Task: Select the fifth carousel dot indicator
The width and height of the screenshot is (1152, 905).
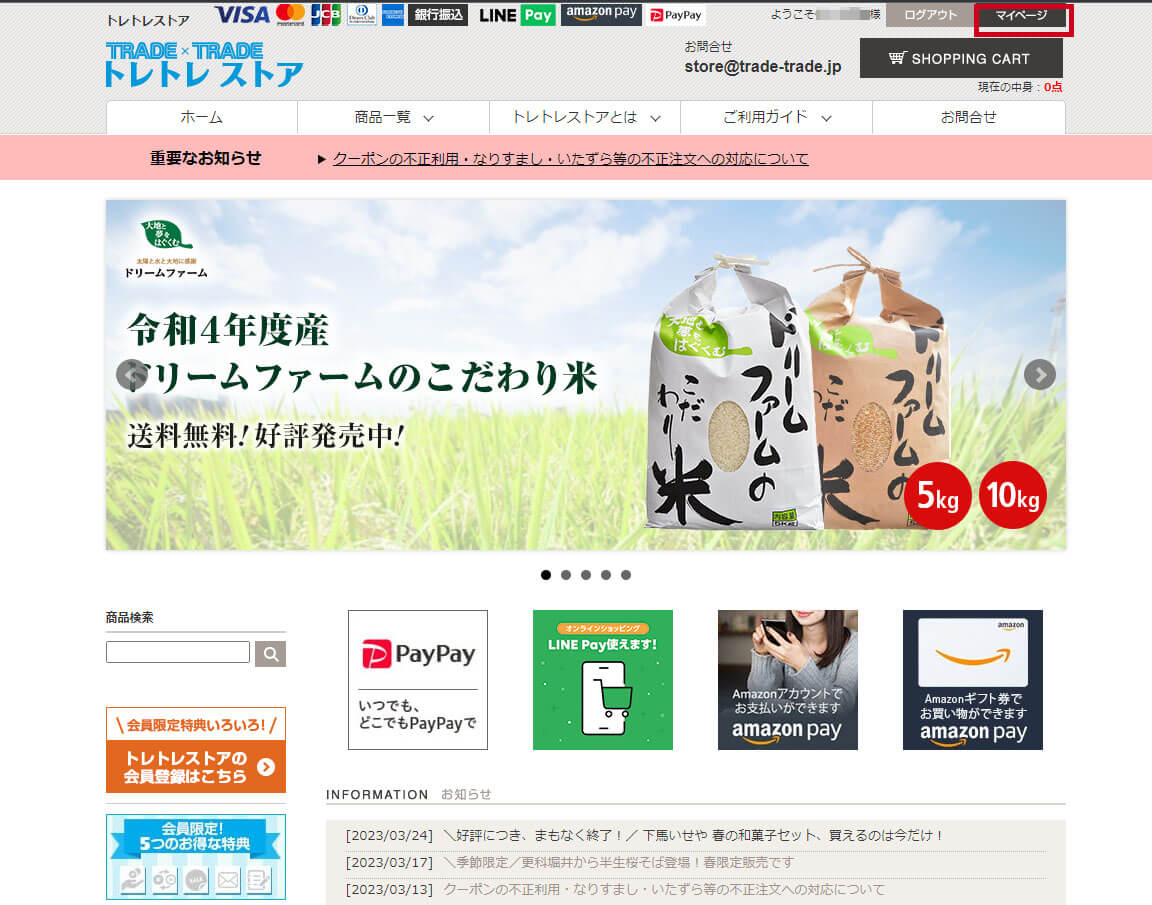Action: tap(626, 575)
